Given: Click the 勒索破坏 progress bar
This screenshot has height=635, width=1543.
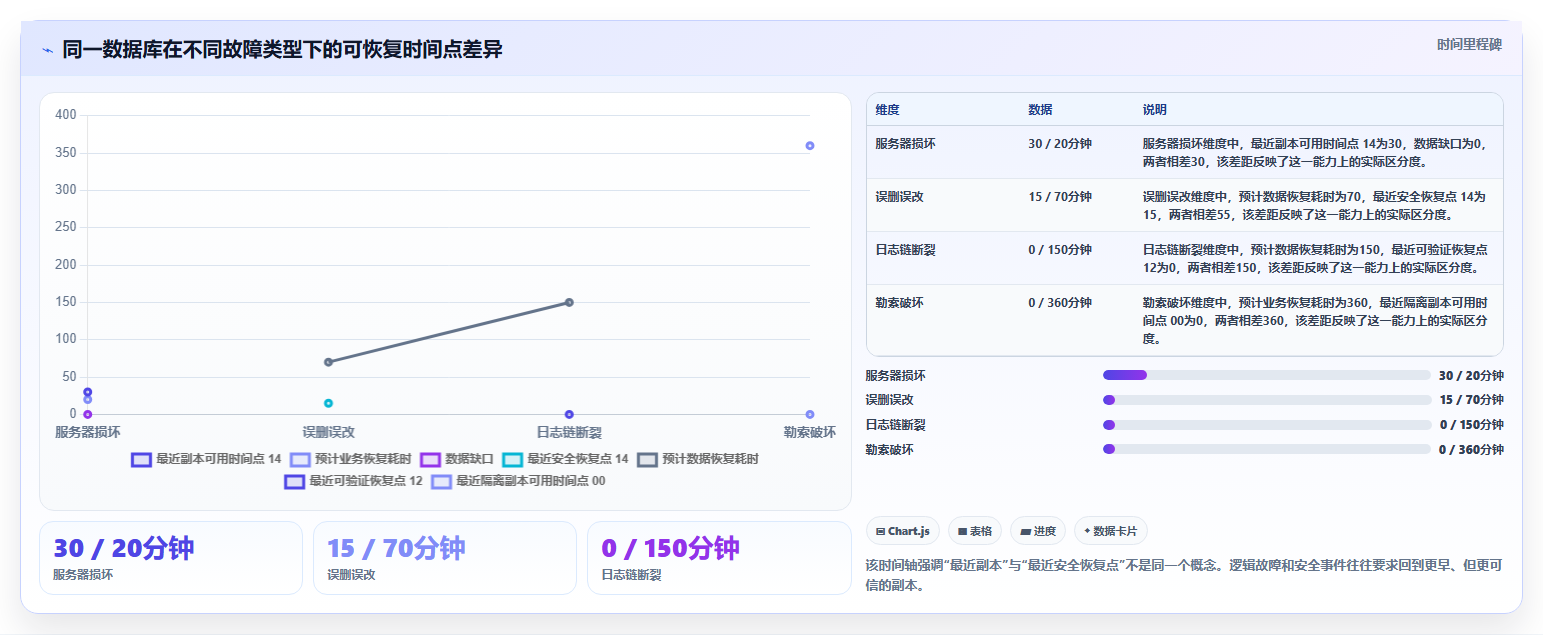Looking at the screenshot, I should (1266, 449).
